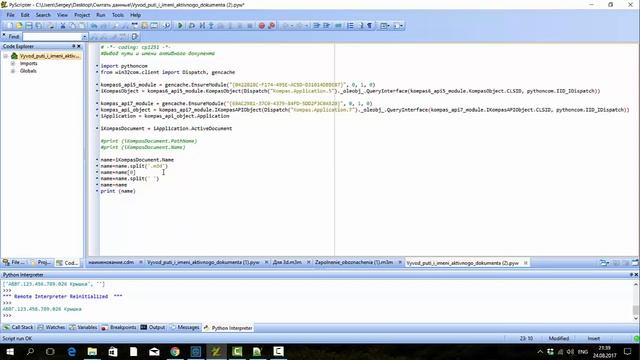Open the View menu
This screenshot has width=640, height=360.
coord(62,15)
